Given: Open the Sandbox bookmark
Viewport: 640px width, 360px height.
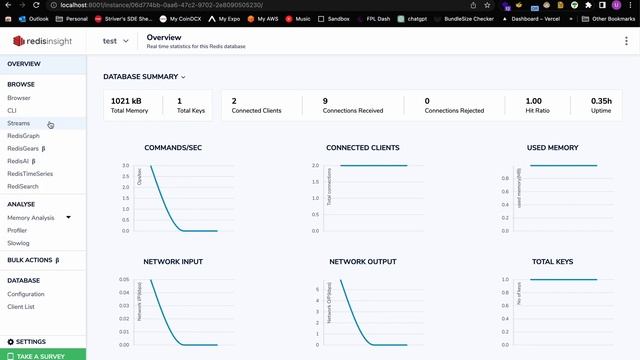Looking at the screenshot, I should pos(333,19).
